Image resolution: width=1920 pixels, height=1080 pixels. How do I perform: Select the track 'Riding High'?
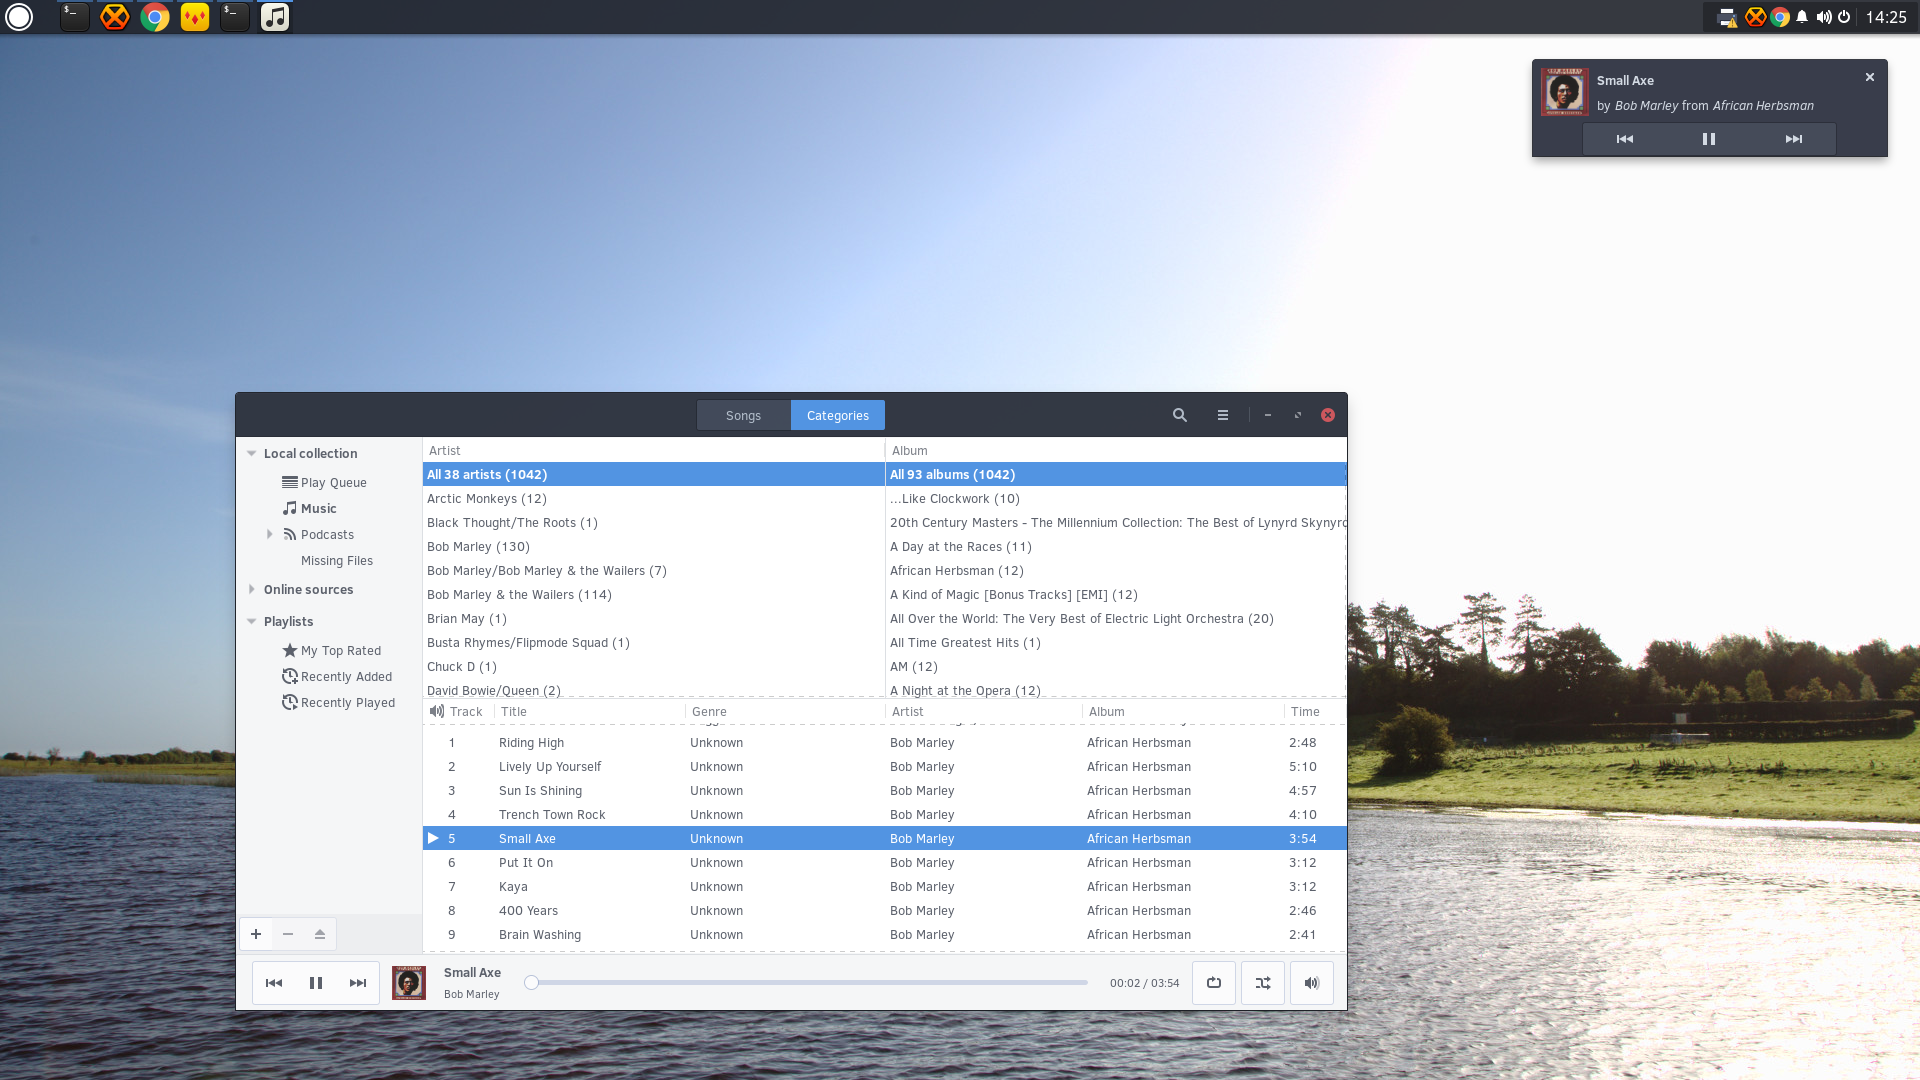[885, 742]
